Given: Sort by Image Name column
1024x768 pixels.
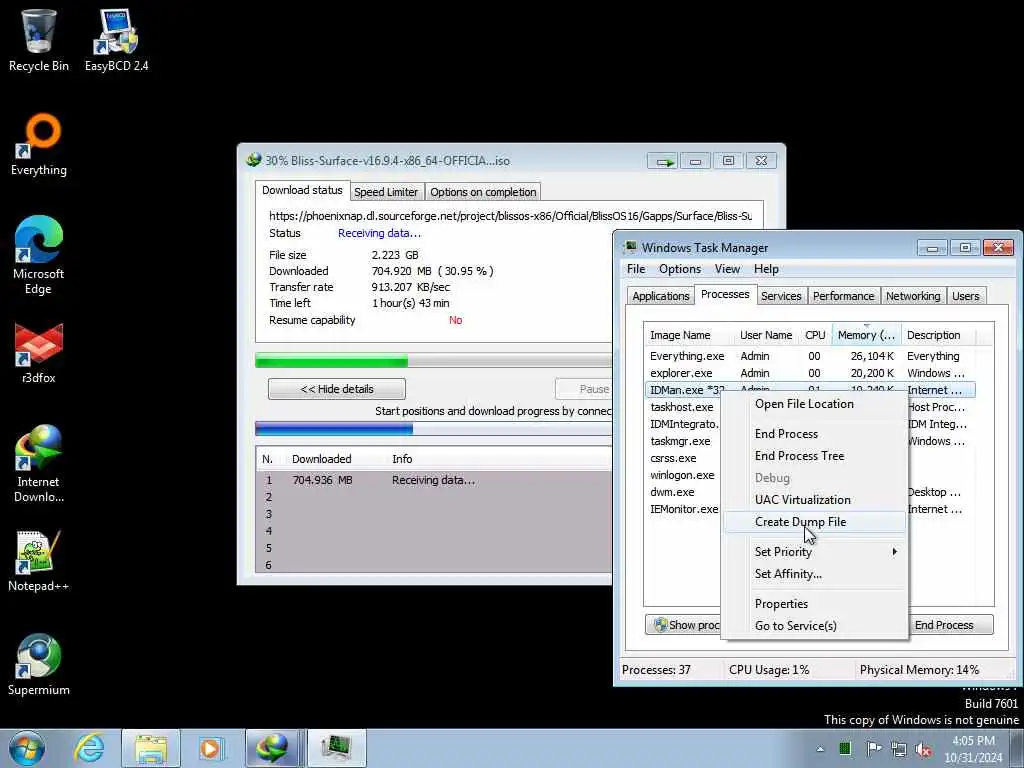Looking at the screenshot, I should coord(680,335).
